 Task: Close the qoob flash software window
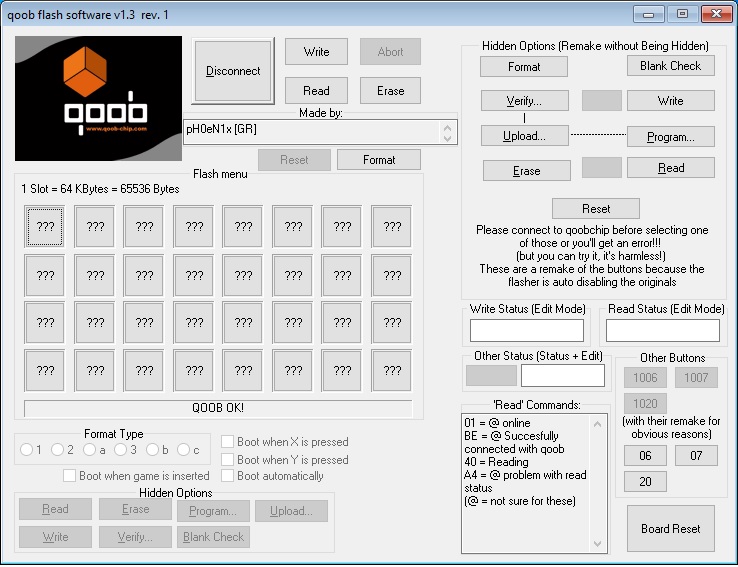point(716,14)
